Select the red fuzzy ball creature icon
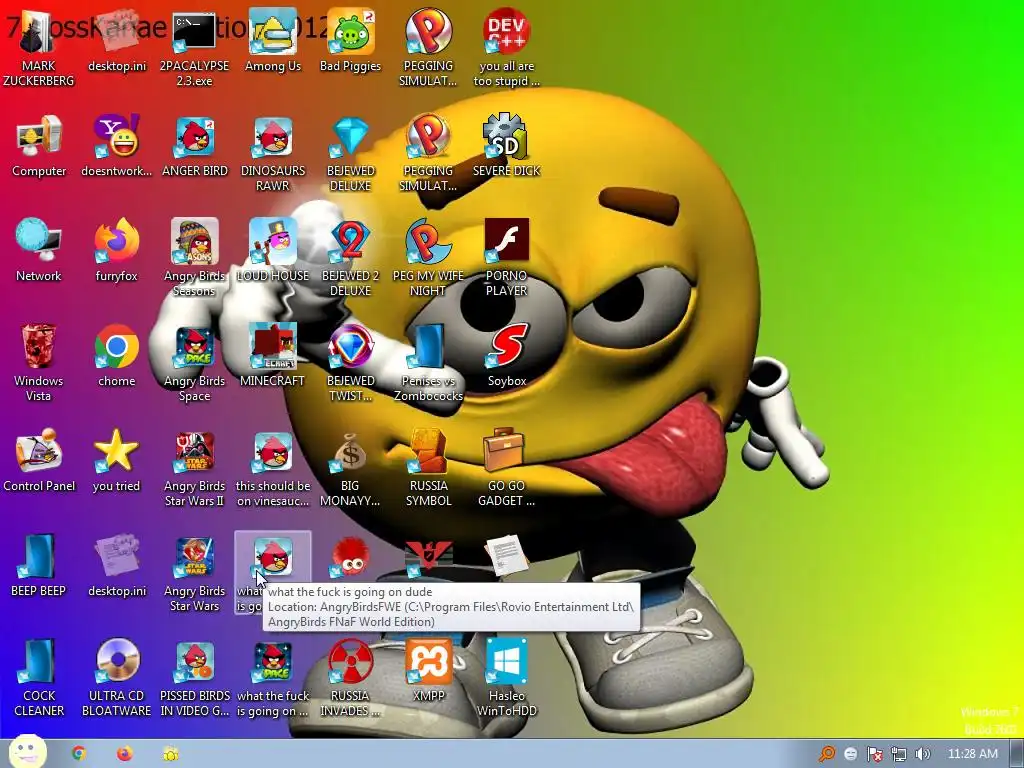 tap(350, 556)
